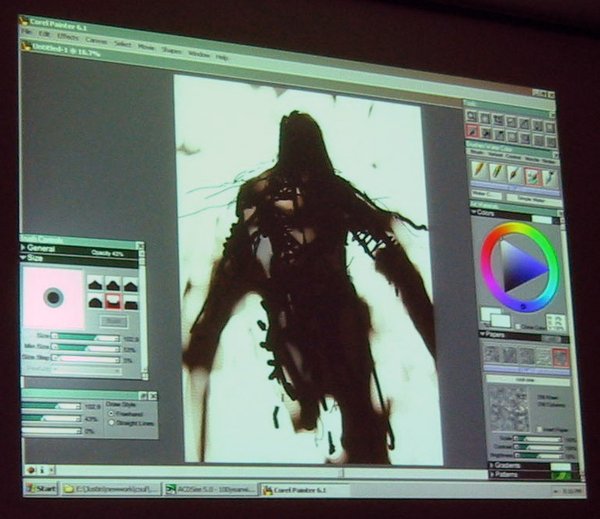Image resolution: width=600 pixels, height=519 pixels.
Task: Collapse the Size section in Brush Controls
Action: coord(25,257)
